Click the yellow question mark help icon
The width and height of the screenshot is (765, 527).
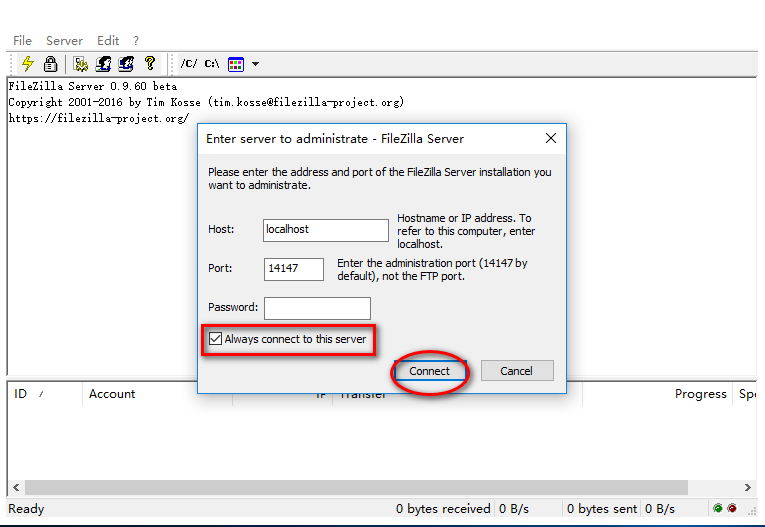(x=150, y=63)
